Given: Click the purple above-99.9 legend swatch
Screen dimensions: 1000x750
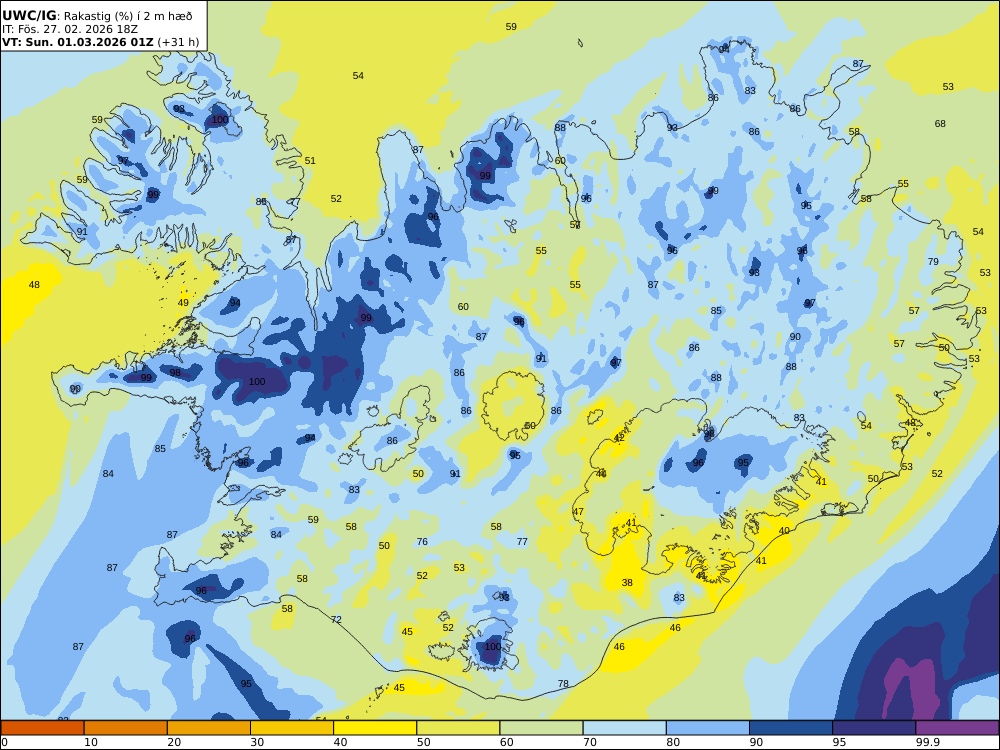Looking at the screenshot, I should pos(957,728).
